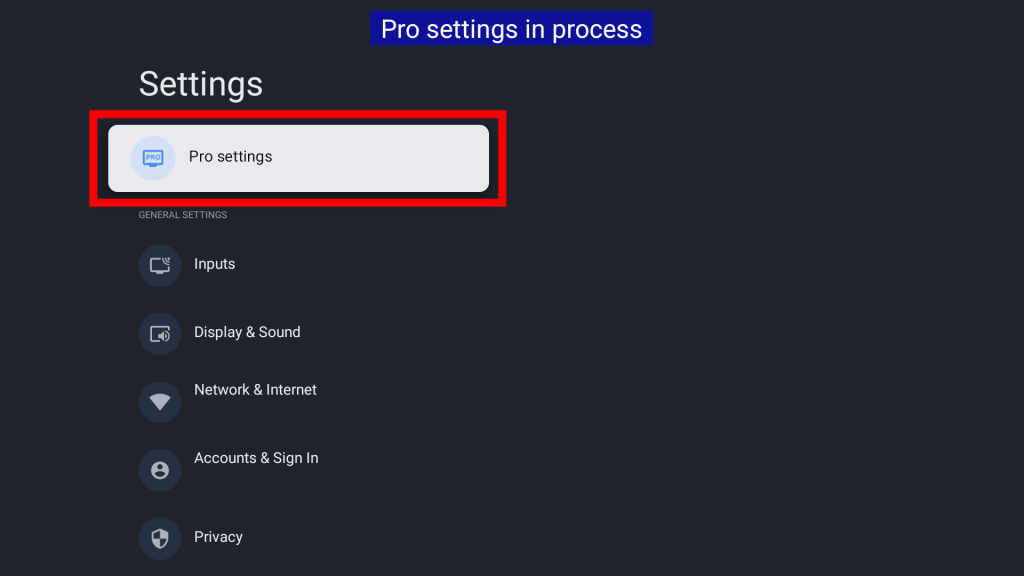
Task: Open the Inputs menu entry
Action: pyautogui.click(x=214, y=264)
